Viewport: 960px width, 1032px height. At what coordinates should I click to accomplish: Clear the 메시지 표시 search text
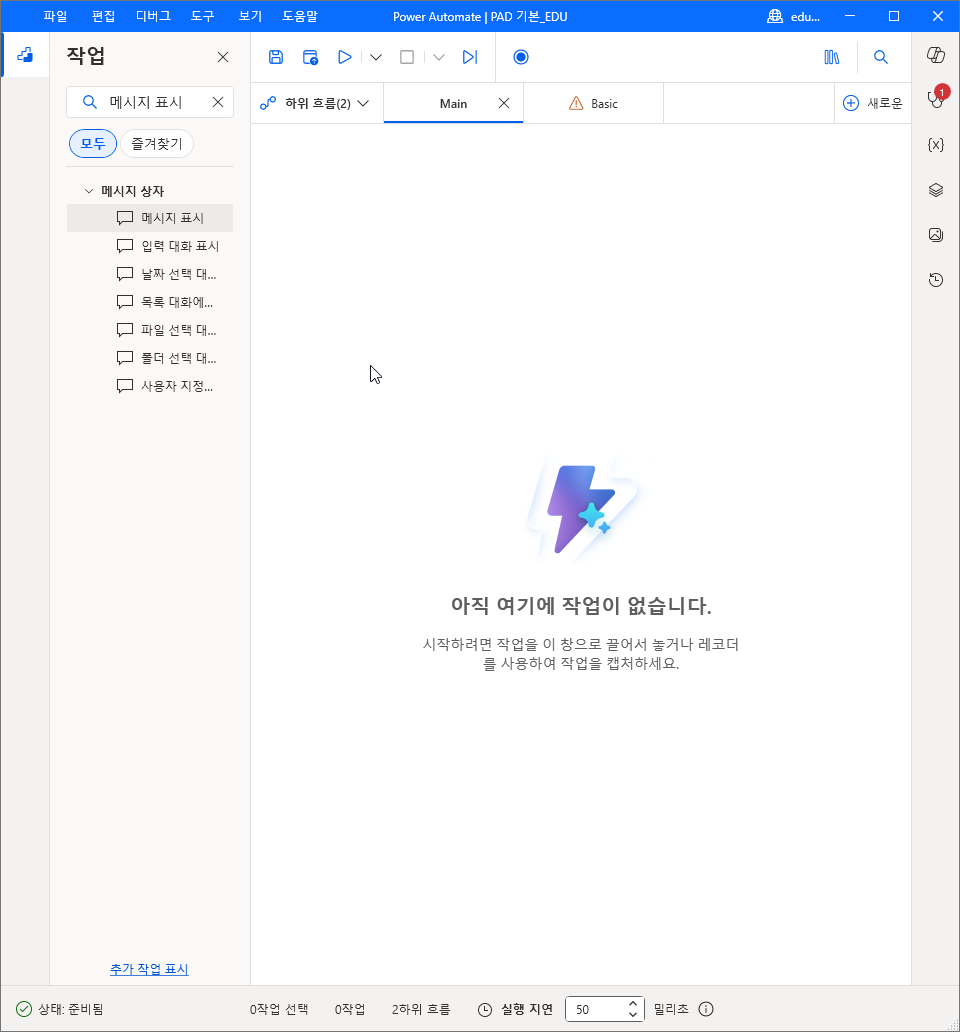click(218, 102)
